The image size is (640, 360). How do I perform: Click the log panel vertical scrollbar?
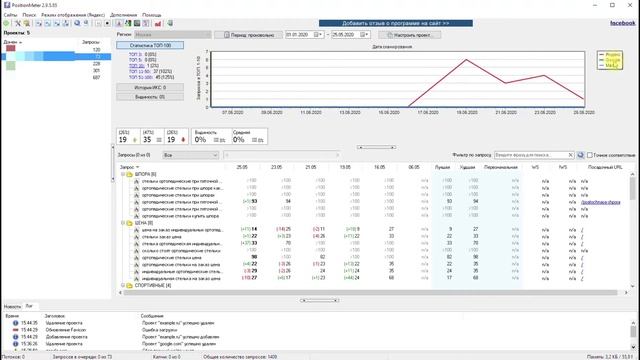tap(633, 331)
